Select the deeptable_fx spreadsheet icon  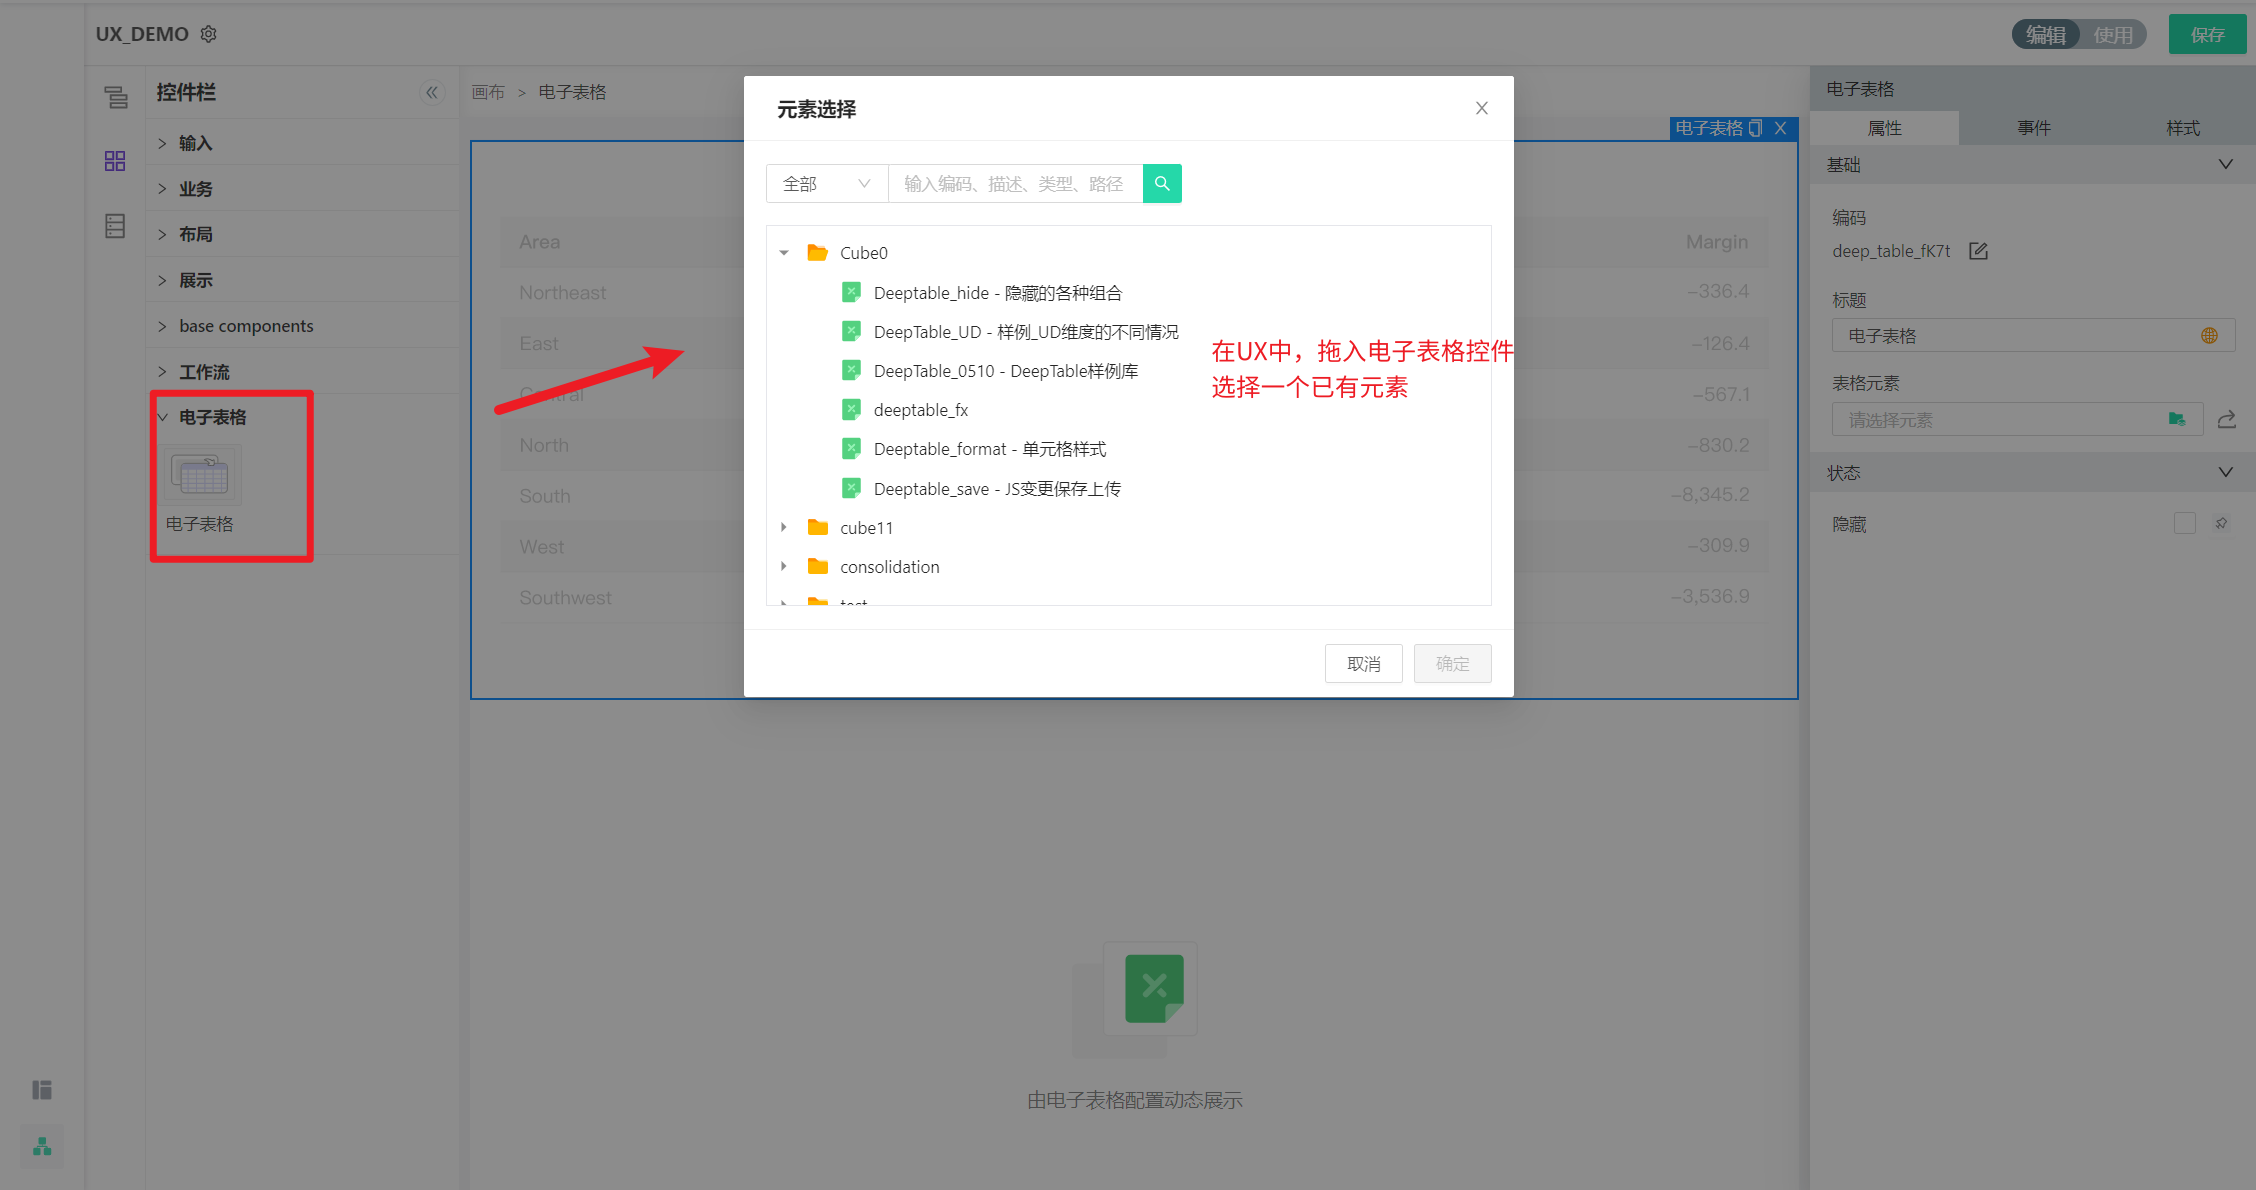tap(851, 409)
